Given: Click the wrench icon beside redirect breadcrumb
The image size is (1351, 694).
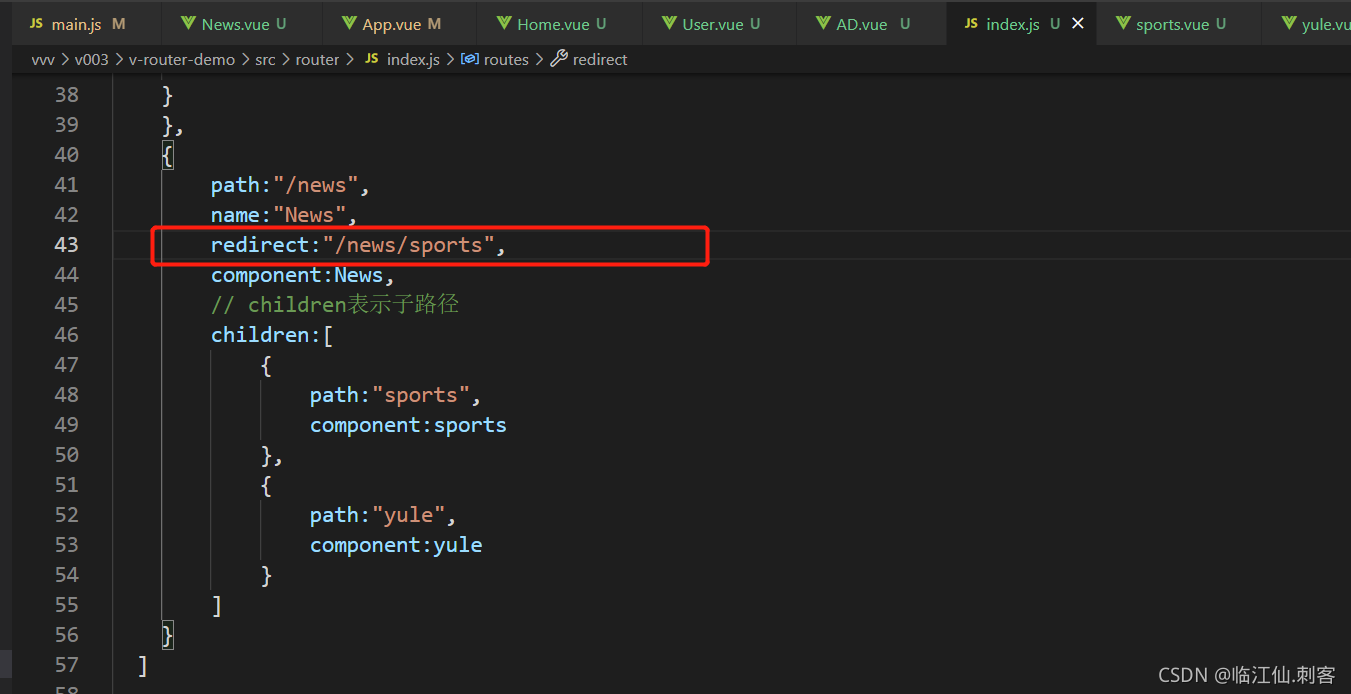Looking at the screenshot, I should [559, 60].
